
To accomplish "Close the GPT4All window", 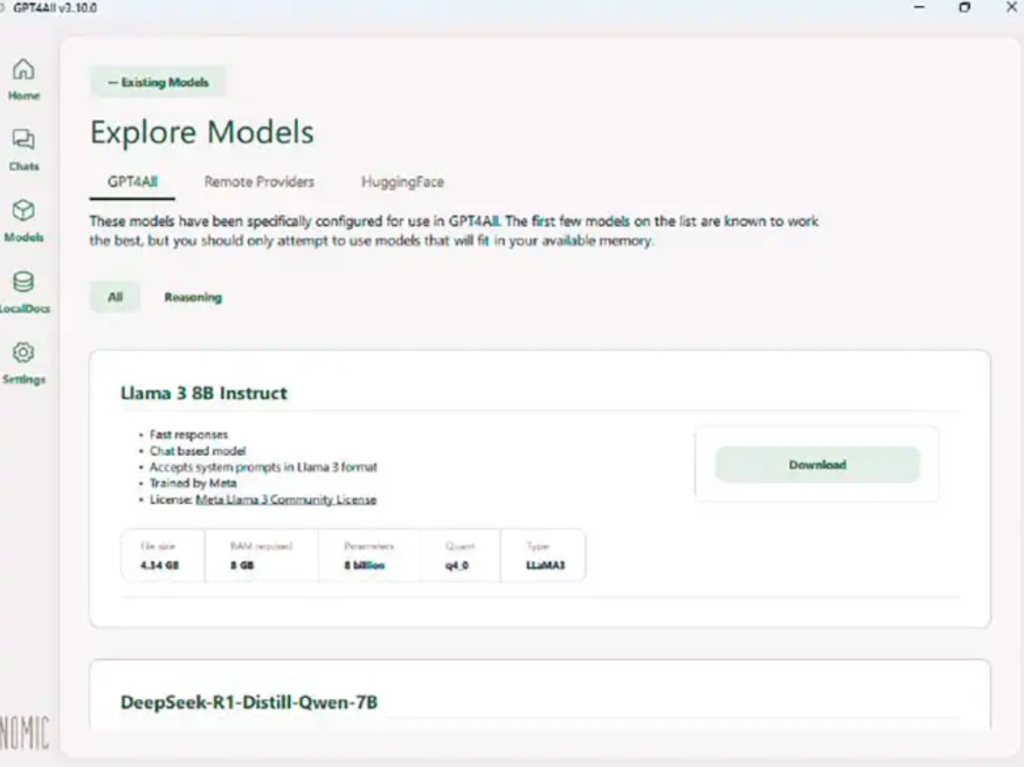I will (x=1010, y=8).
